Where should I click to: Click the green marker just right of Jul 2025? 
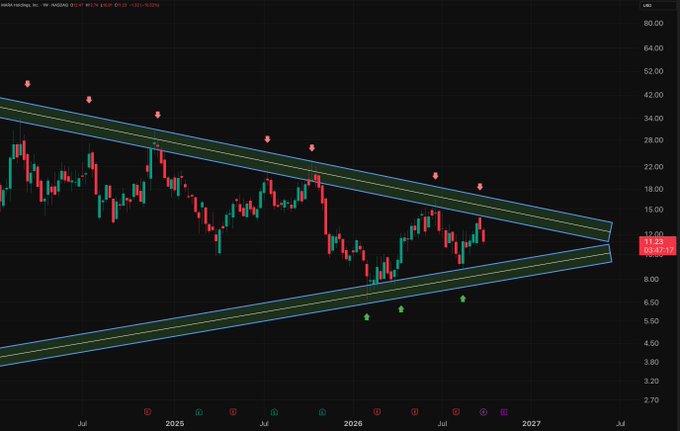(274, 411)
